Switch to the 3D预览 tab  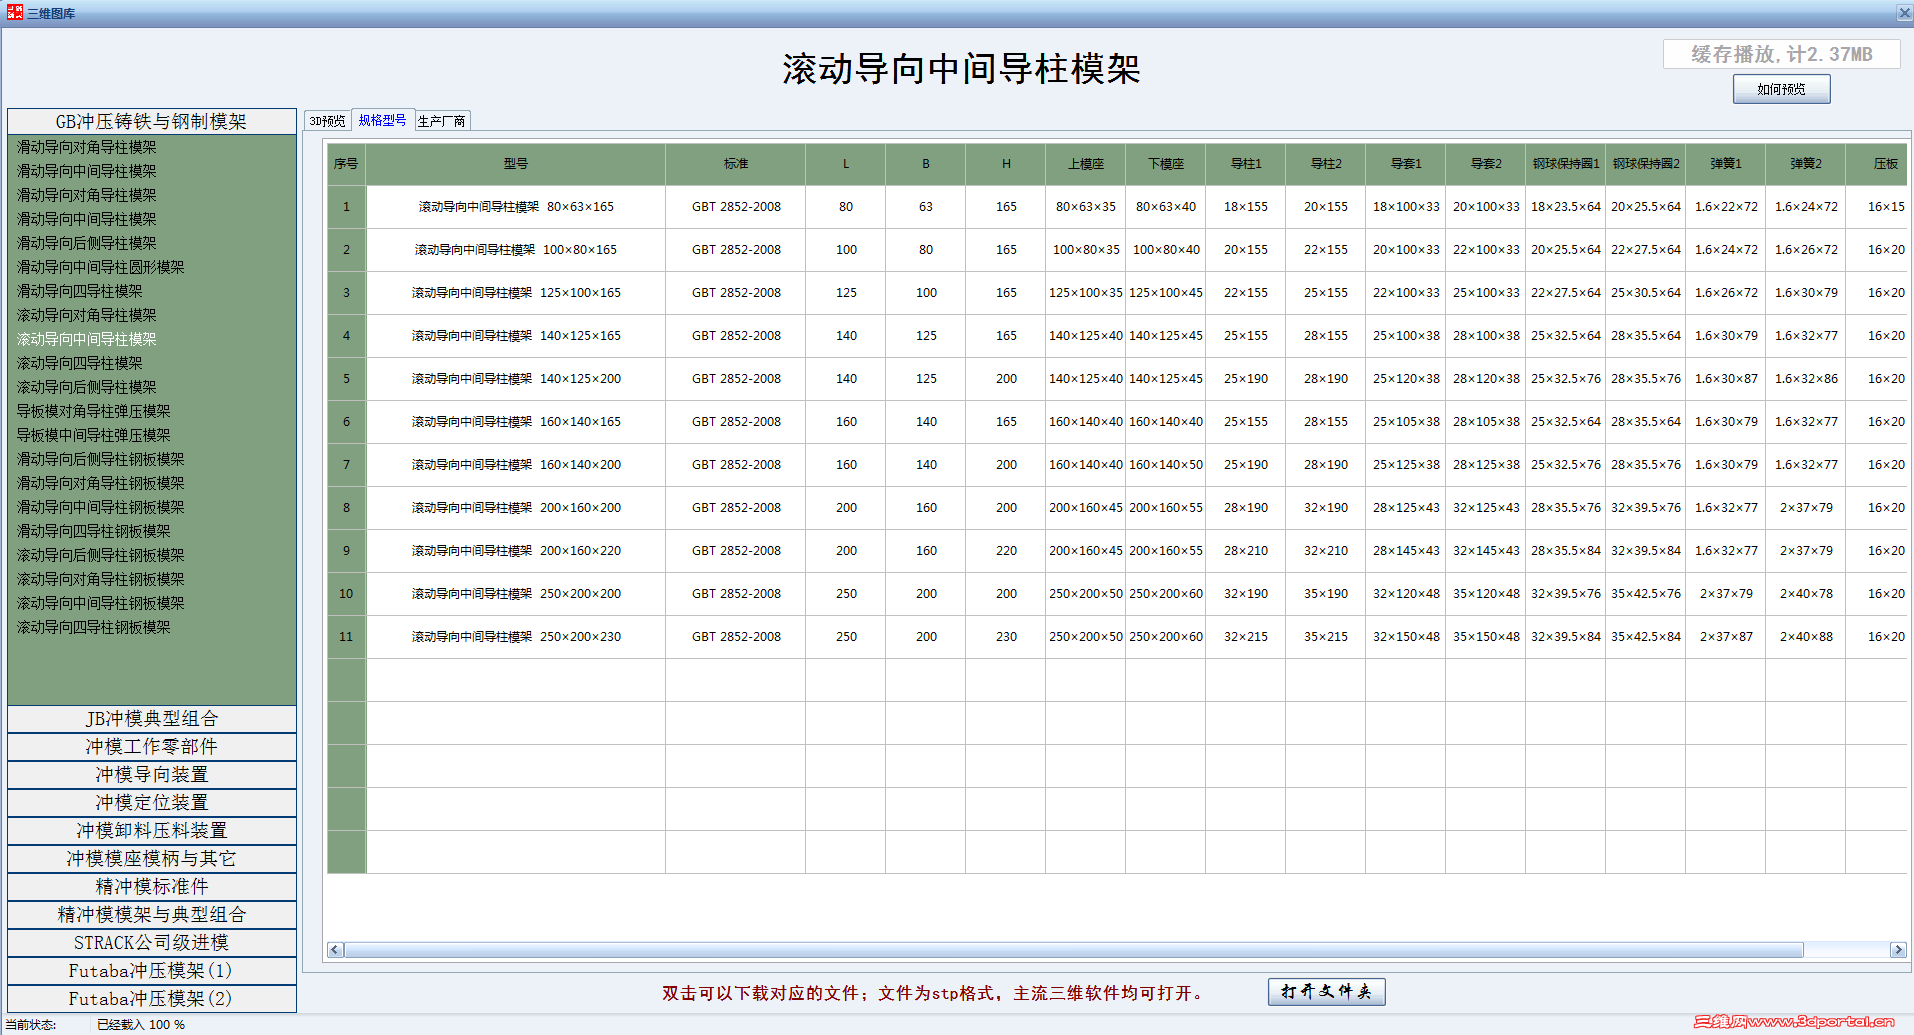(x=327, y=121)
